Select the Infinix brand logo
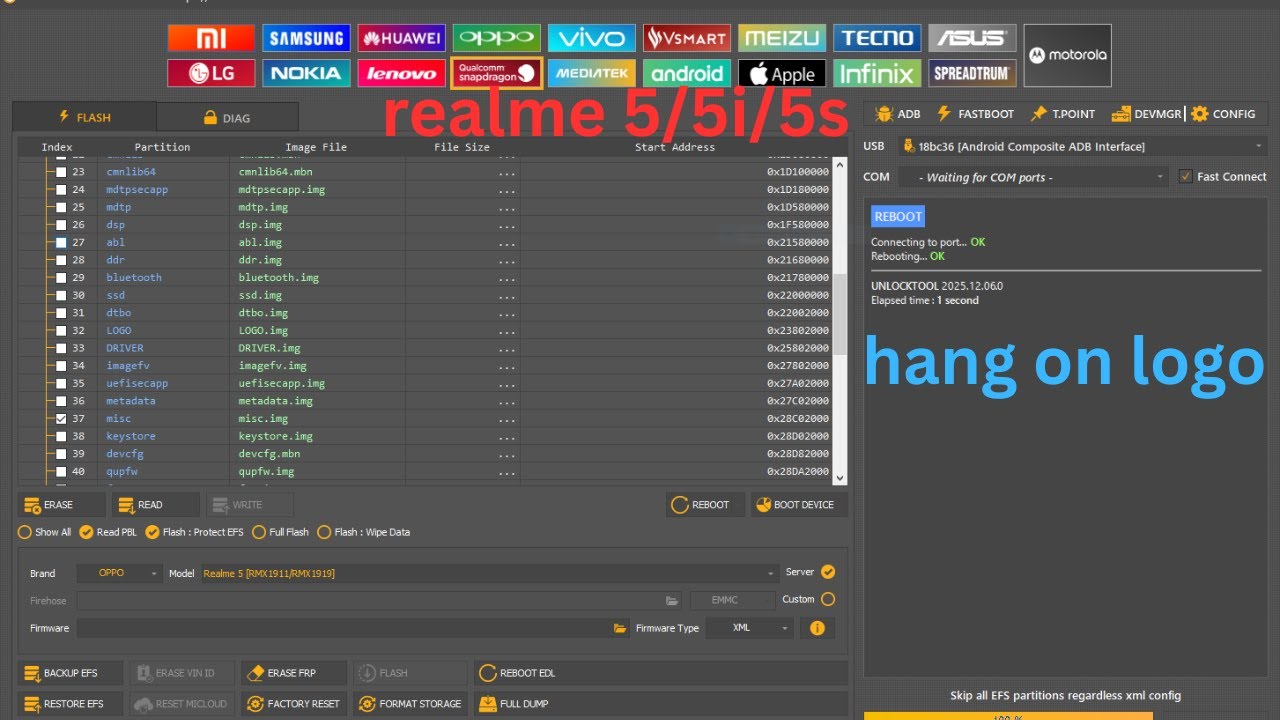Viewport: 1280px width, 720px height. (877, 73)
